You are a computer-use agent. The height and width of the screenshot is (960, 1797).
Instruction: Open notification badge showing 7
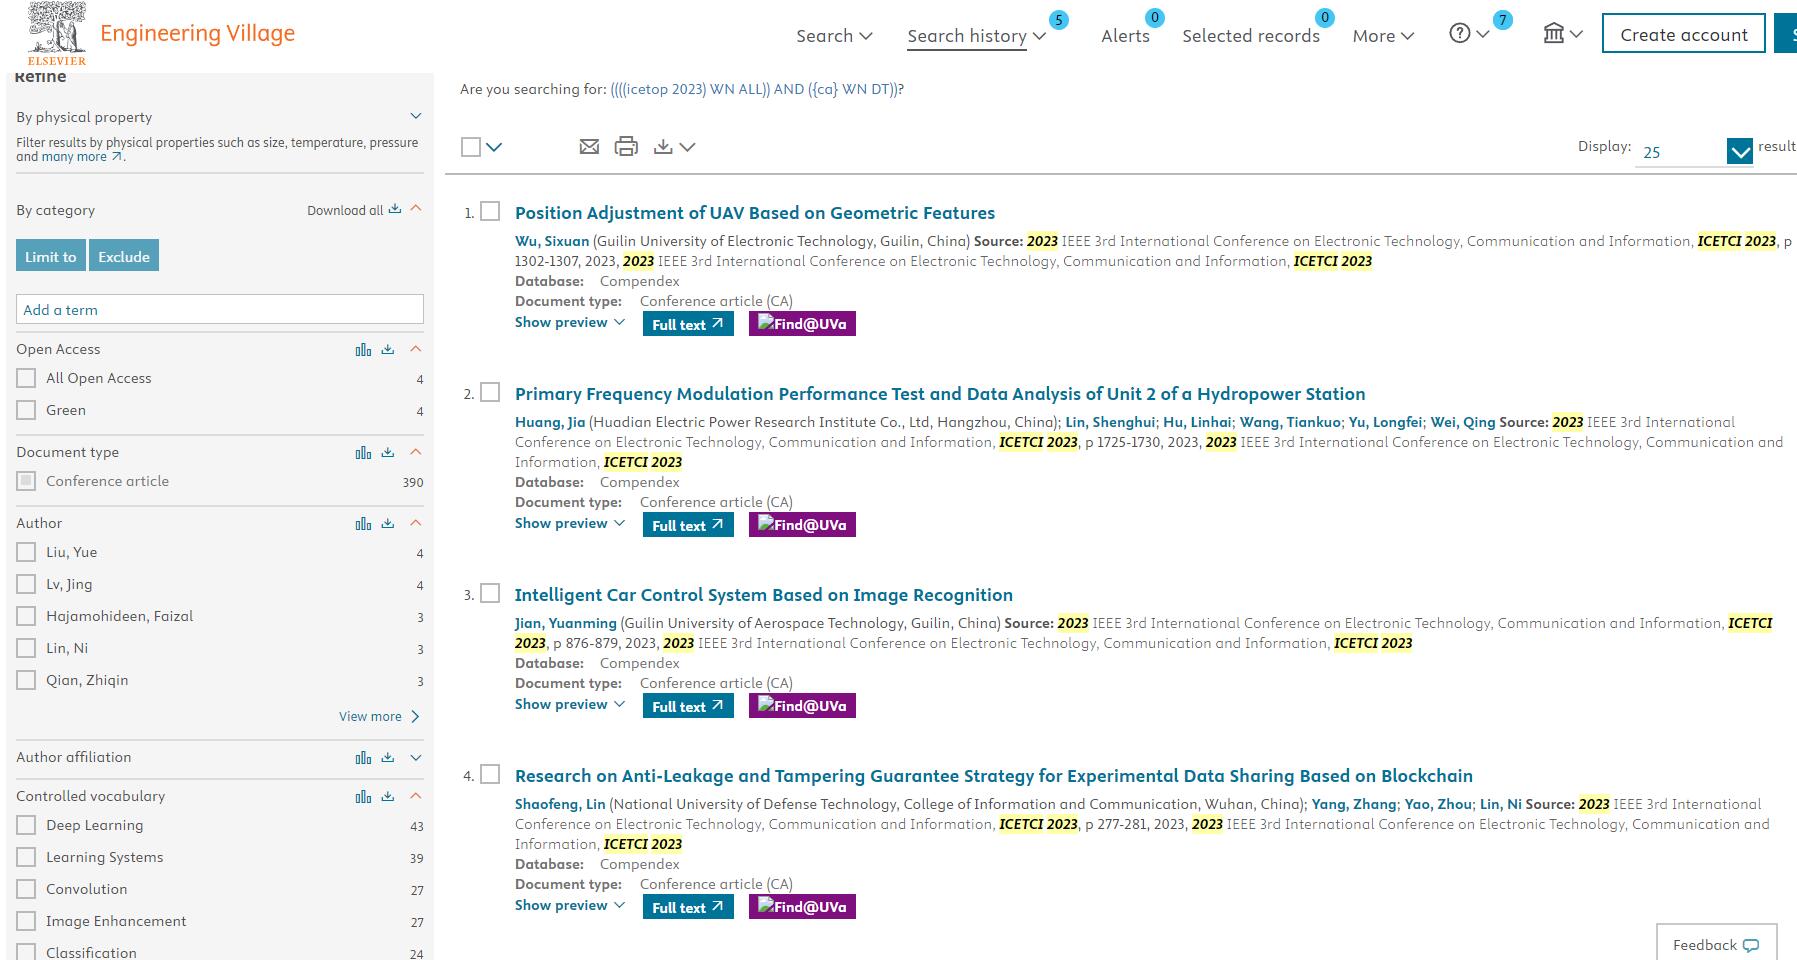click(x=1502, y=20)
